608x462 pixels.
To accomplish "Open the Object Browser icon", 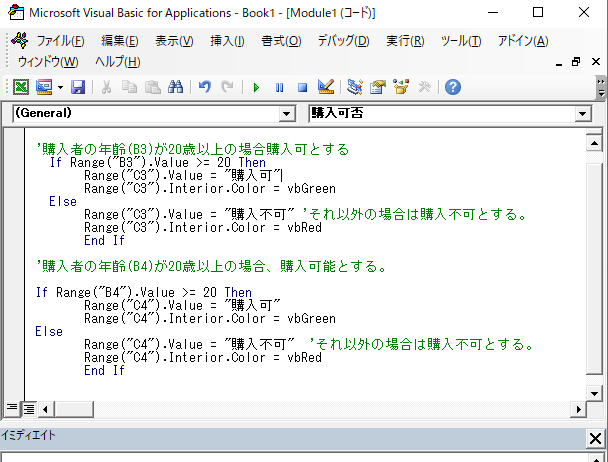I will (401, 87).
